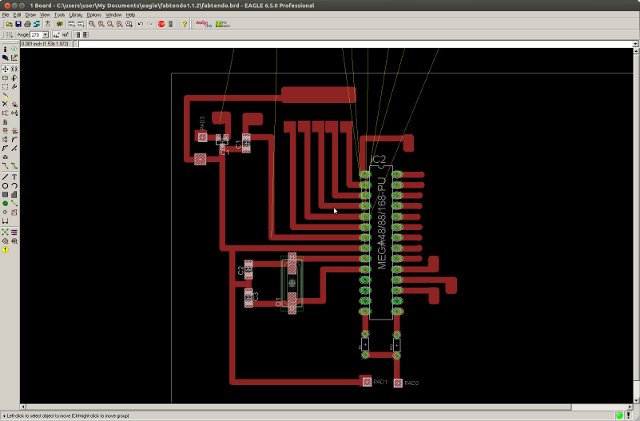The image size is (640, 421).
Task: Open the Autorouter tool
Action: [14, 232]
